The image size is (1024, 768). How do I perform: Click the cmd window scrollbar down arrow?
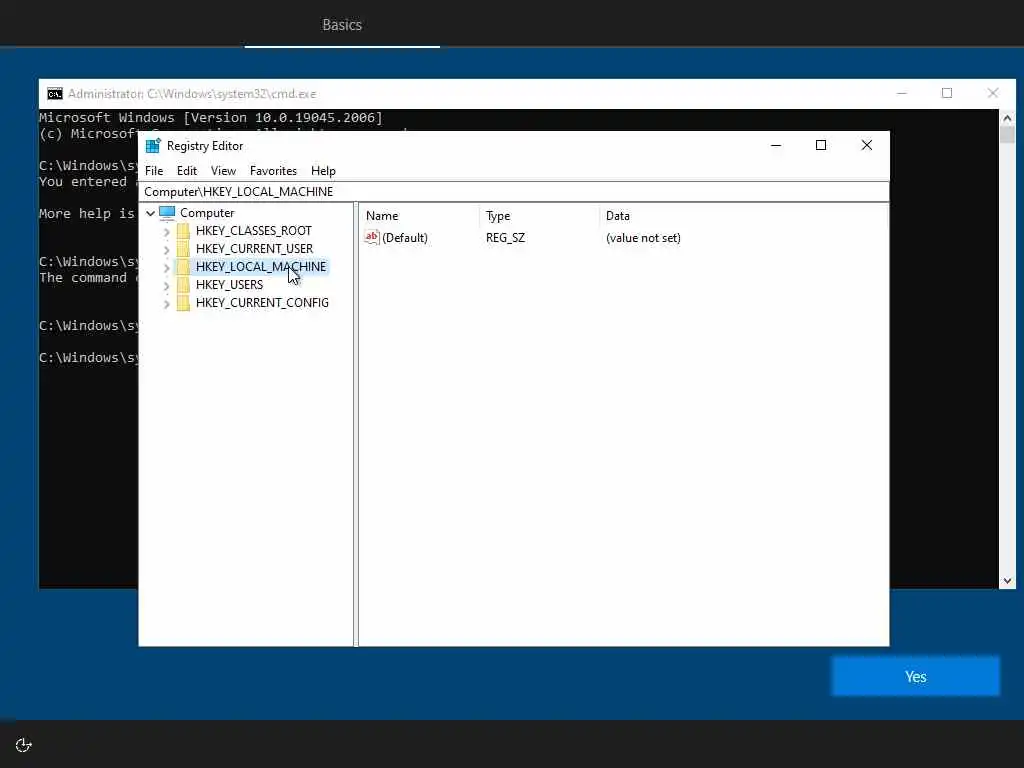[1007, 581]
